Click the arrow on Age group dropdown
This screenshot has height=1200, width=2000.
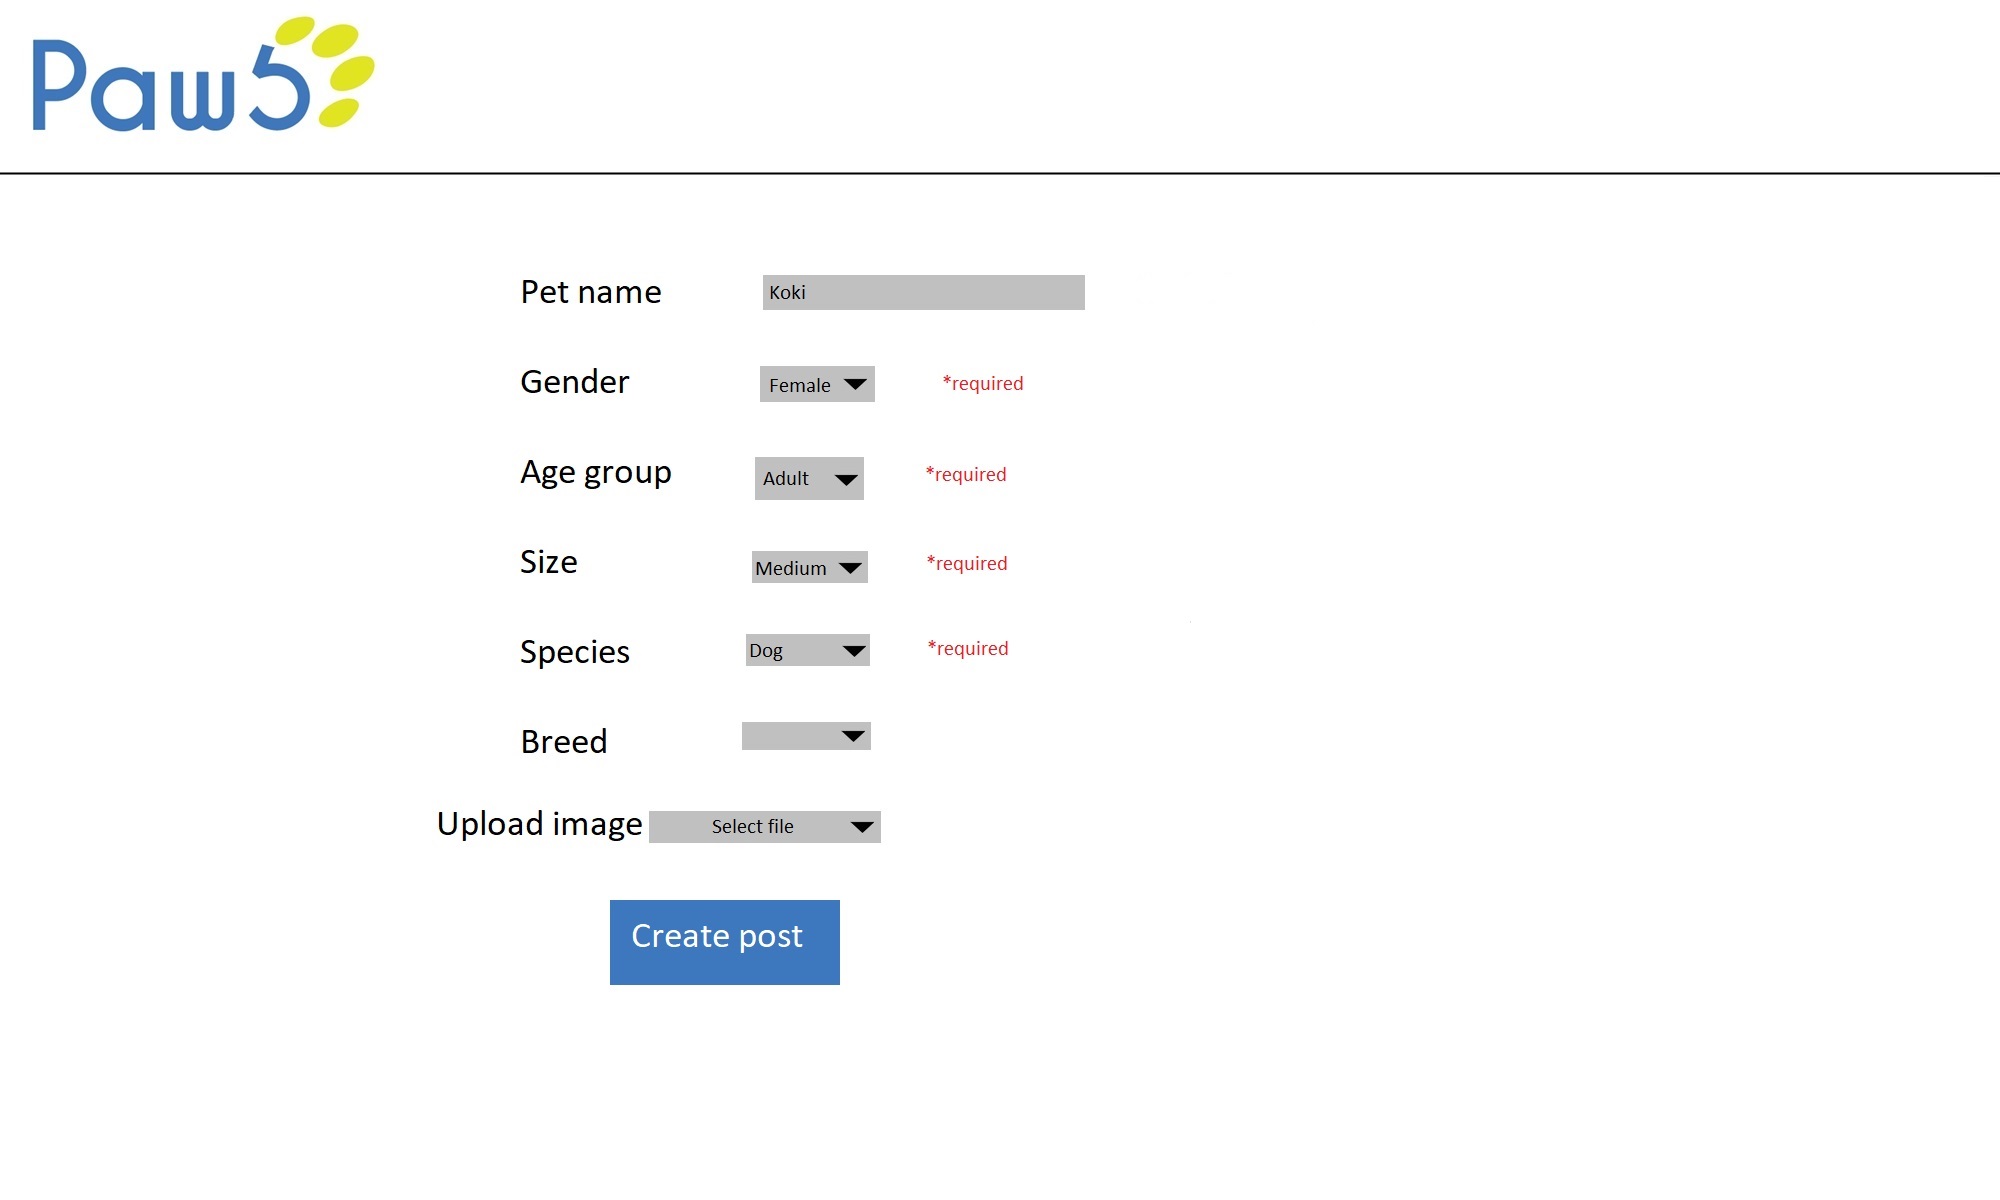point(846,479)
